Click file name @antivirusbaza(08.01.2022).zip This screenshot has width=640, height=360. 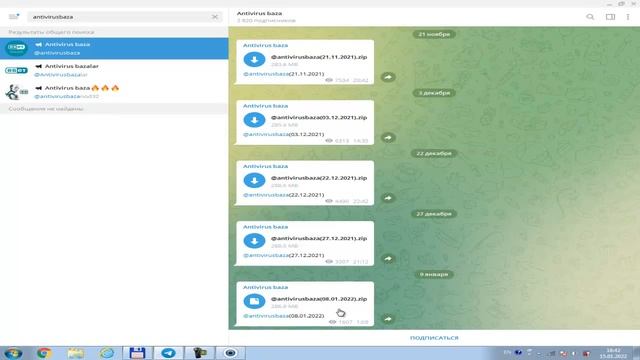click(319, 299)
